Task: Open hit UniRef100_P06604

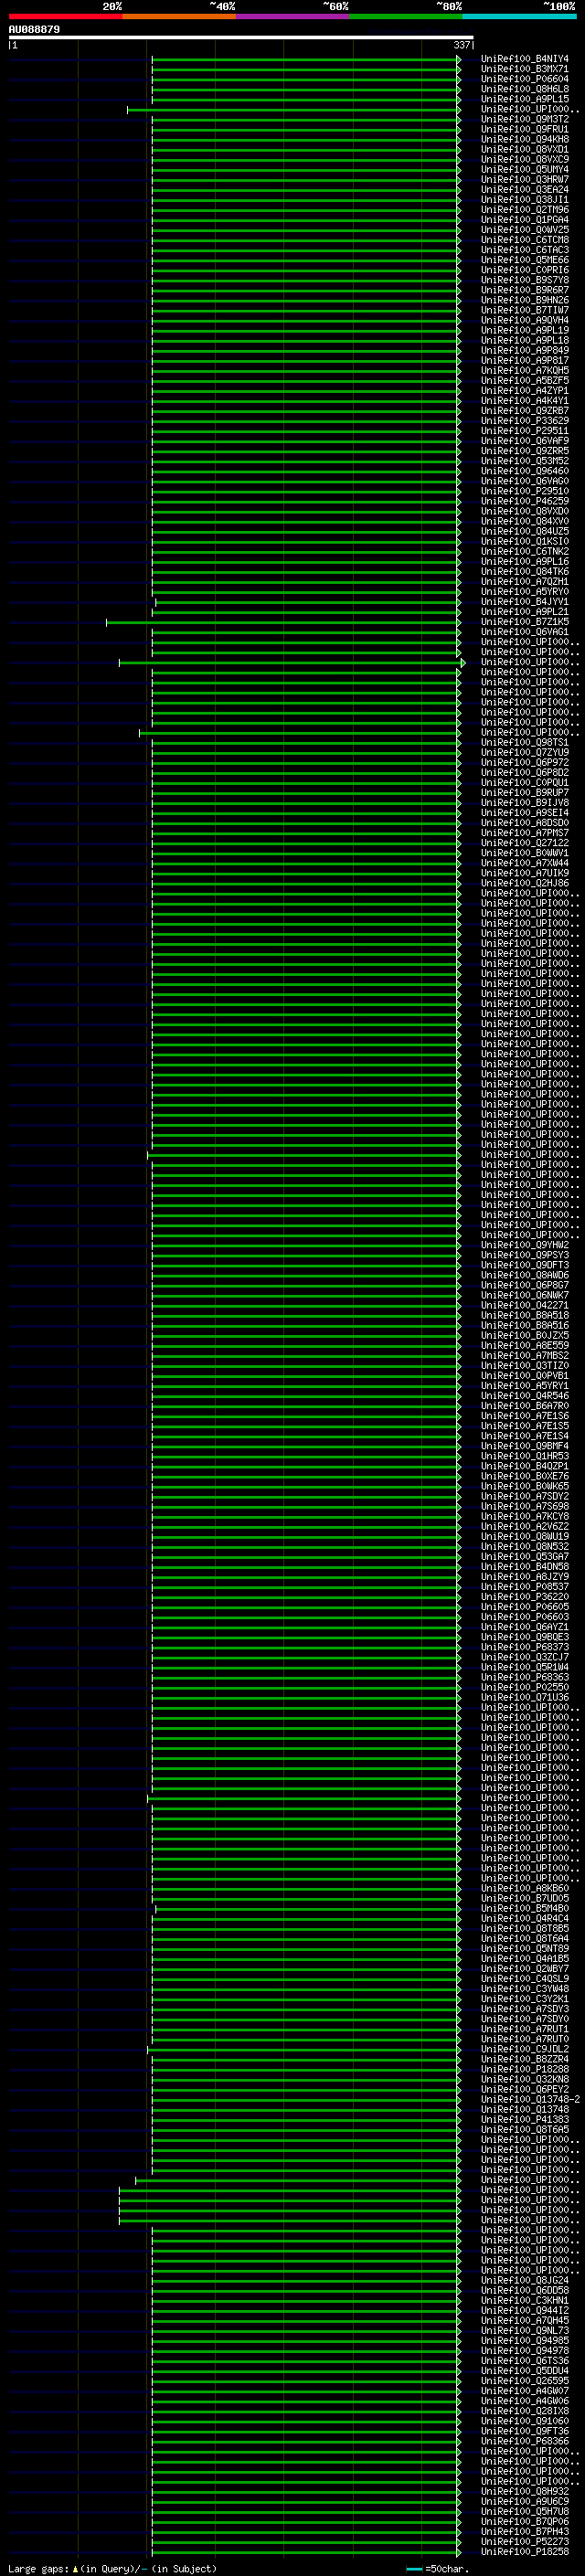Action: [525, 79]
